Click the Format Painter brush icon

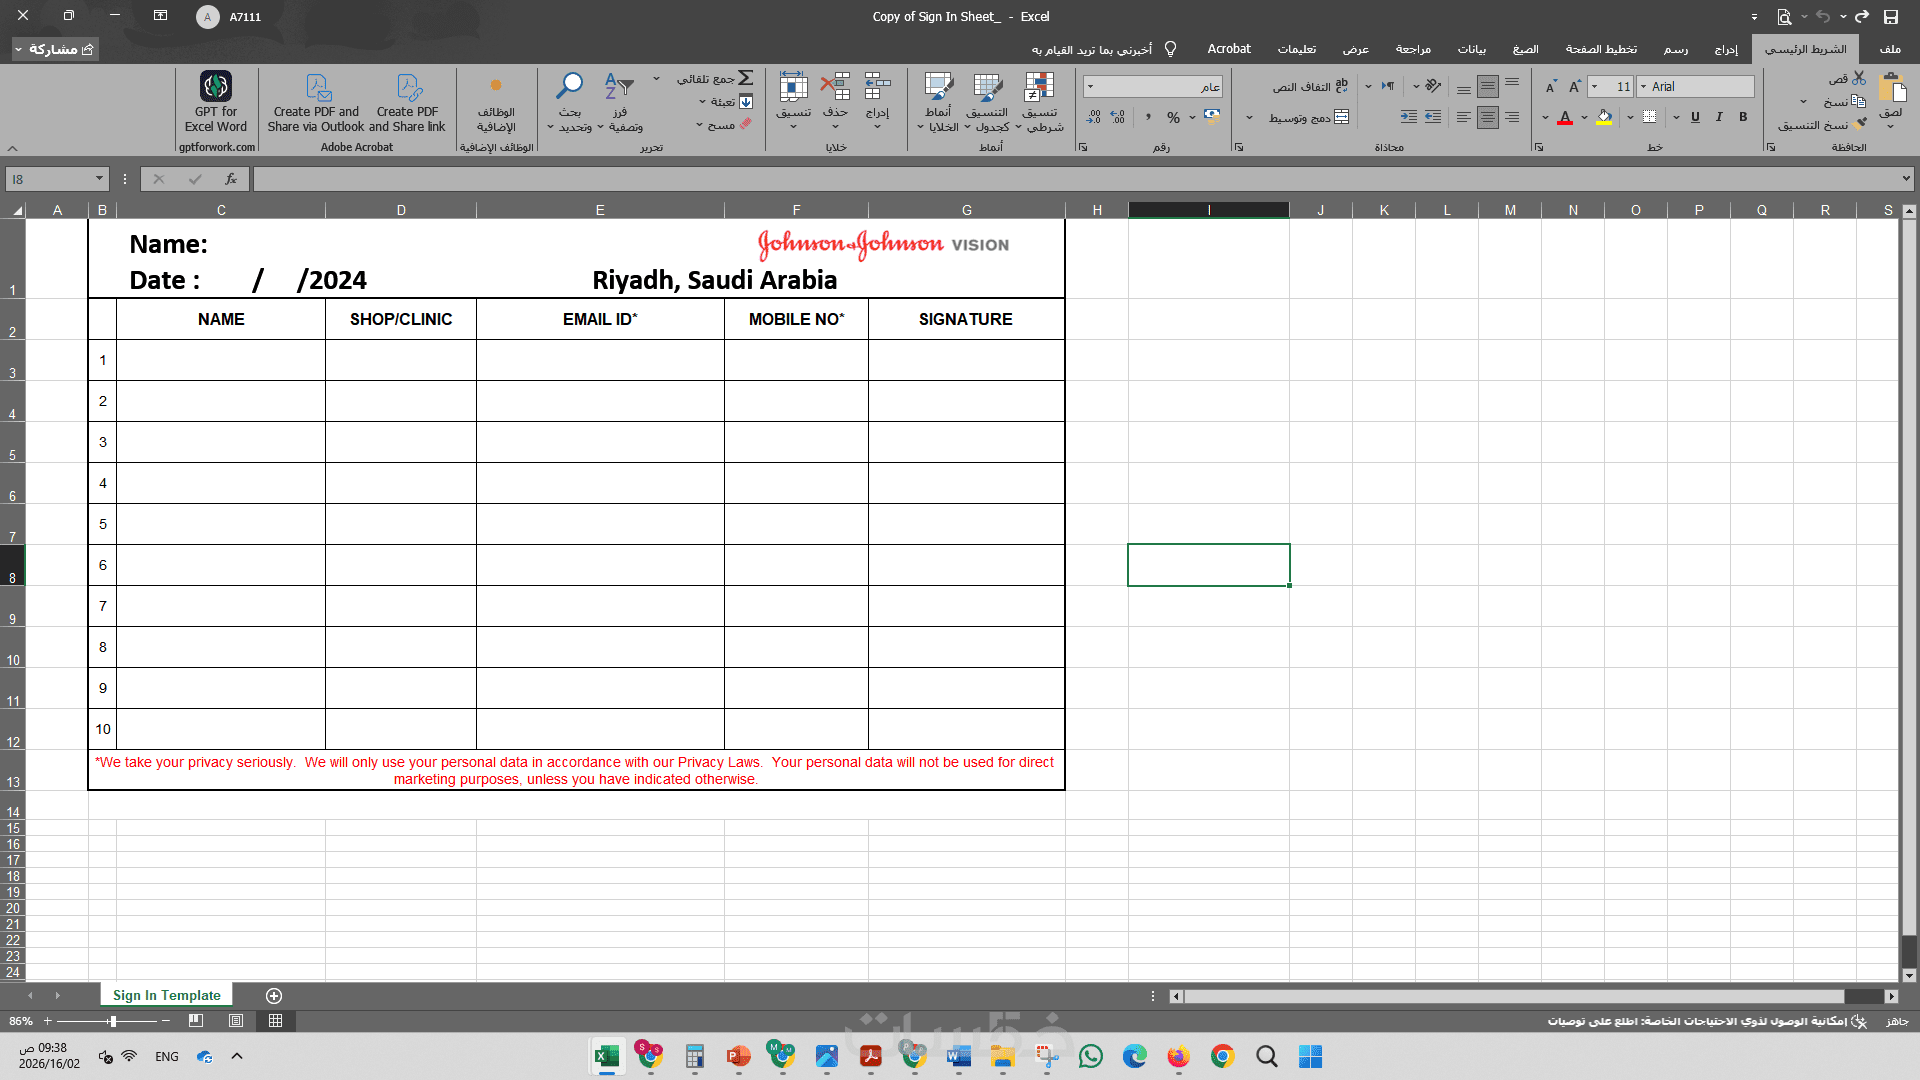[x=1860, y=125]
